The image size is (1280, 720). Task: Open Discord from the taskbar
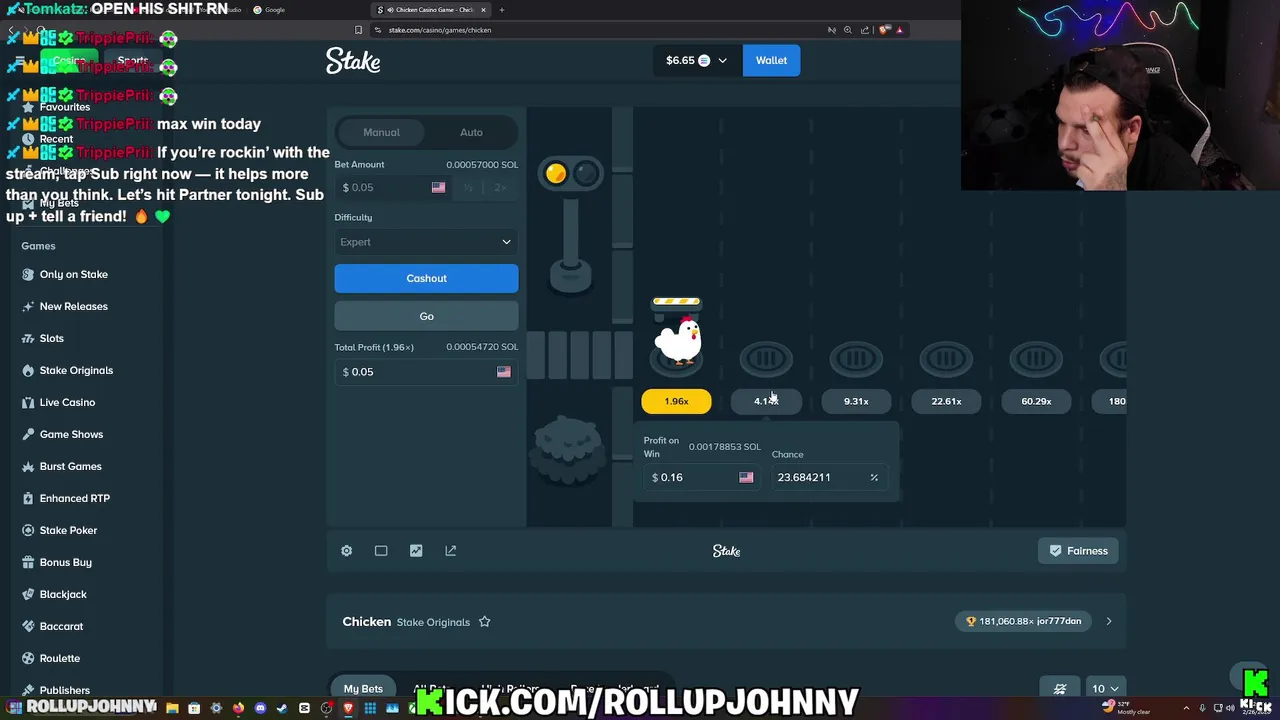point(260,708)
